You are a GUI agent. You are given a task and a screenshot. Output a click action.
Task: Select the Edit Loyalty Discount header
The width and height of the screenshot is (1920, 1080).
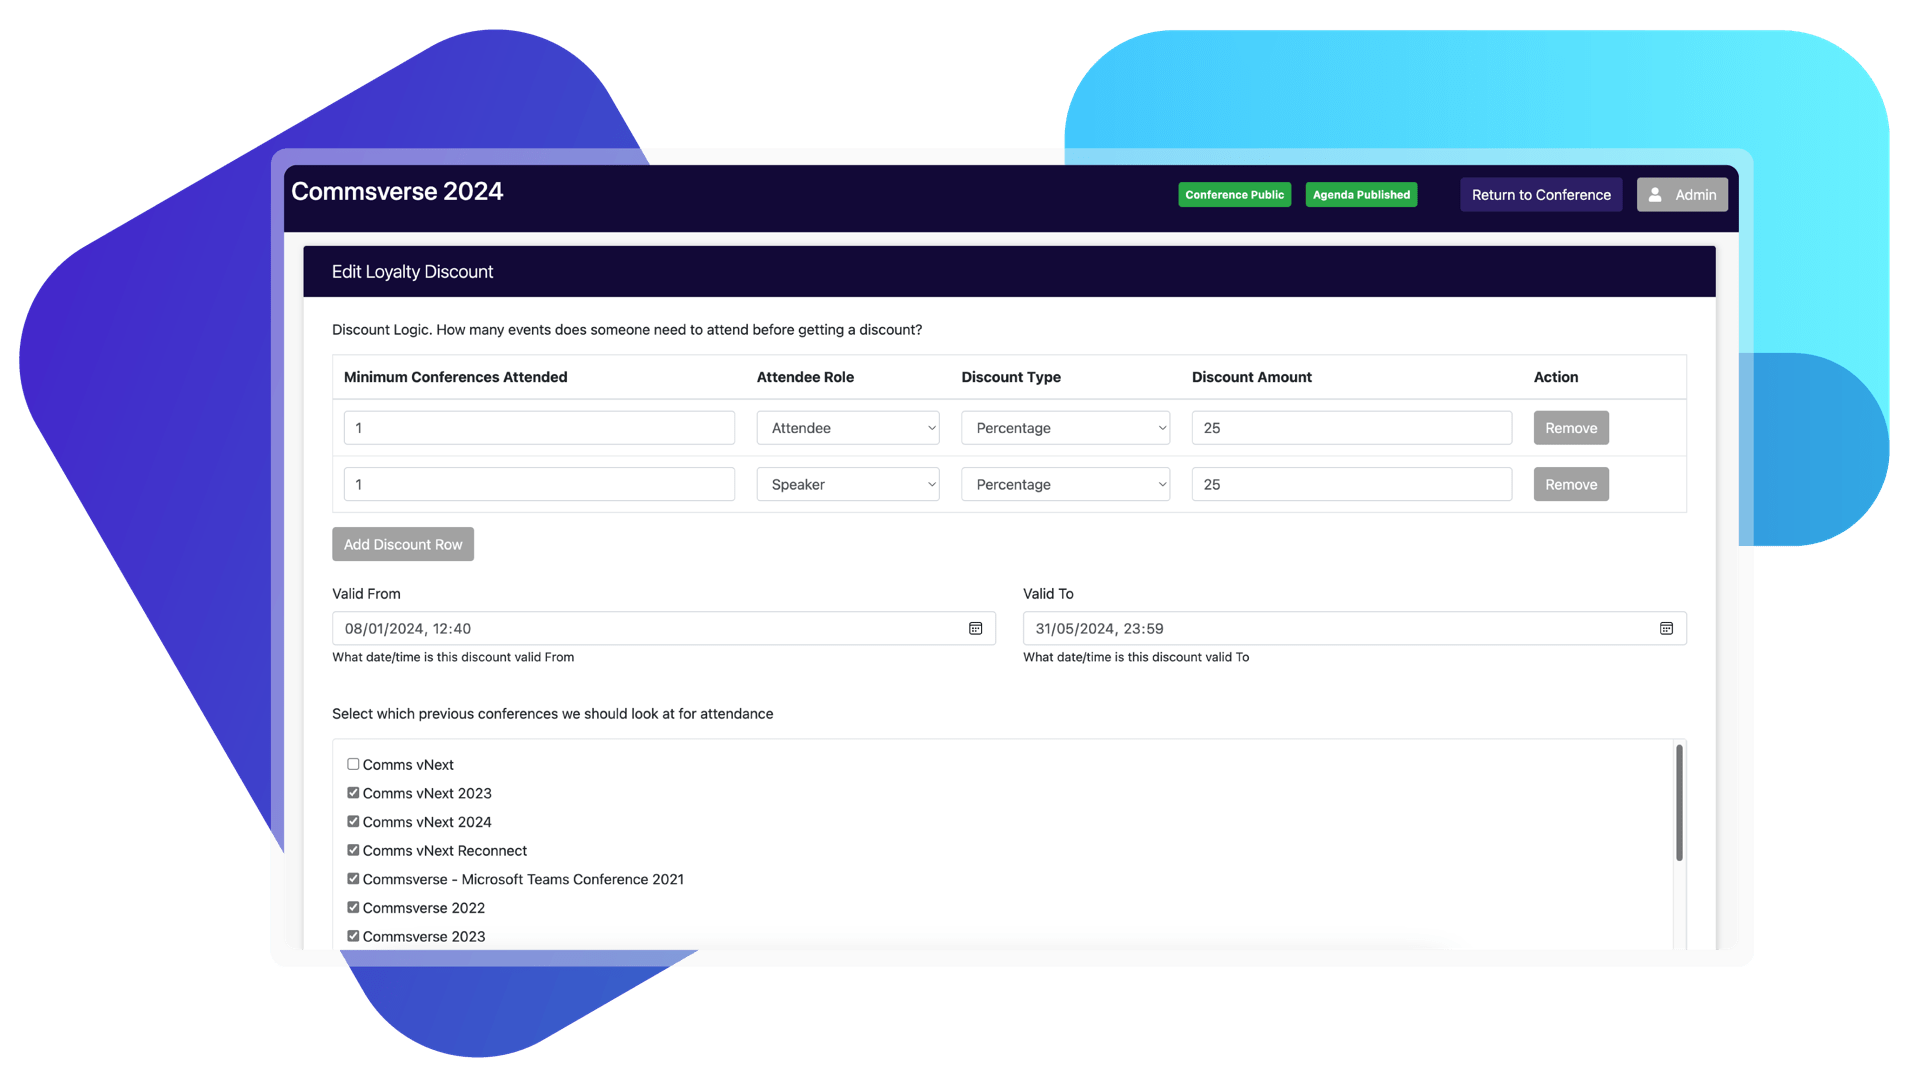tap(413, 270)
